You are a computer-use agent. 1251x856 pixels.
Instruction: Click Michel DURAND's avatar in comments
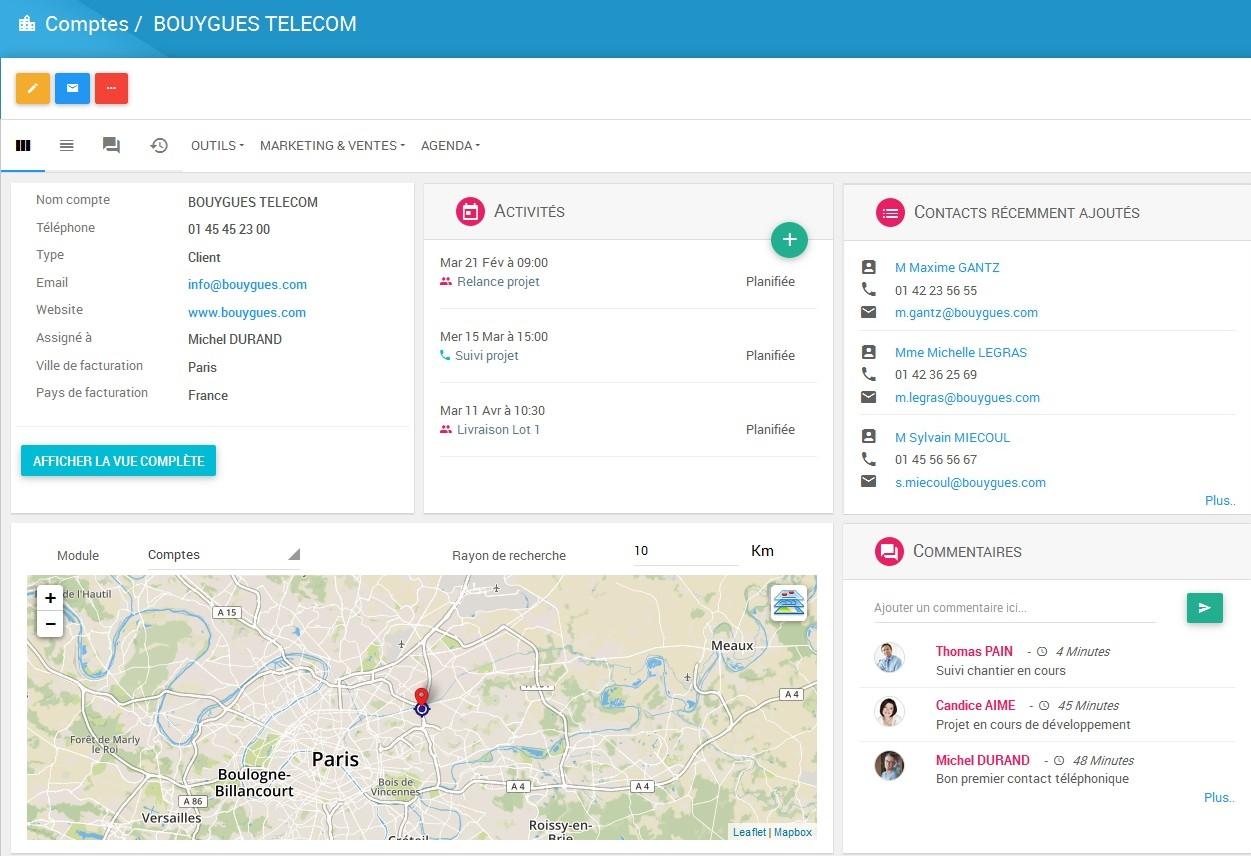coord(889,766)
